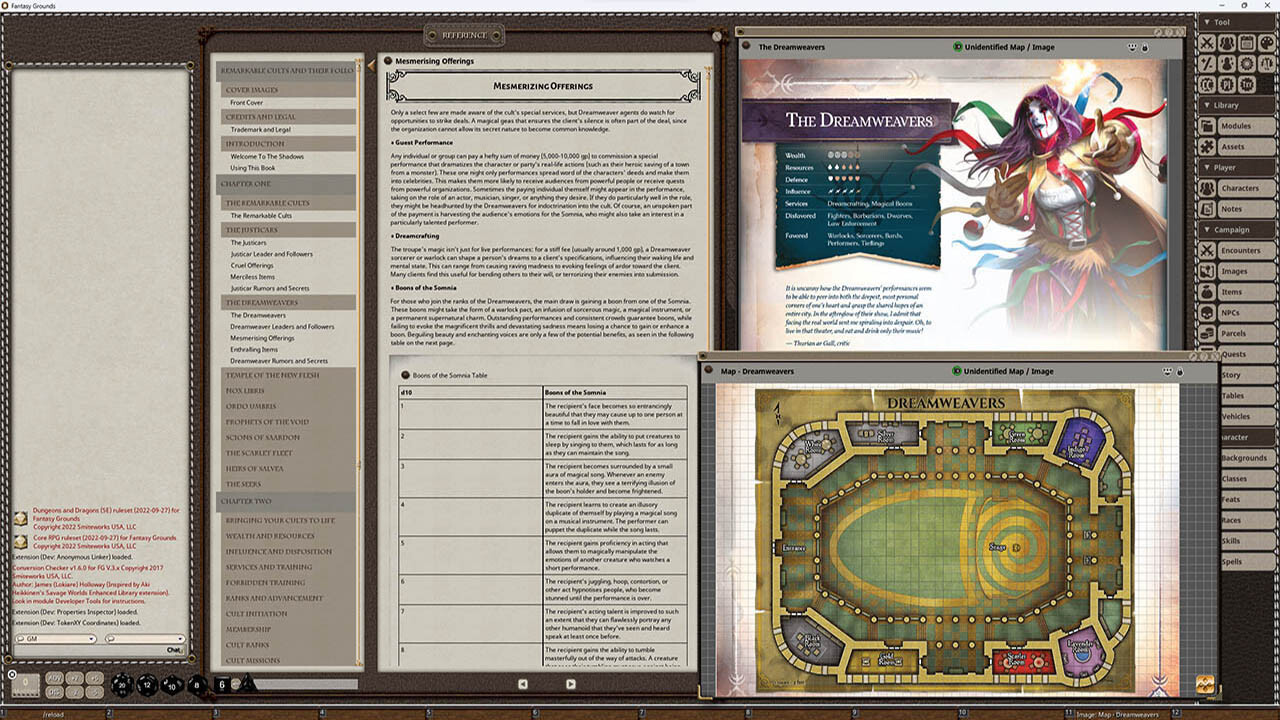This screenshot has width=1280, height=720.
Task: Click the forward navigation arrow below the reference
Action: tap(571, 682)
